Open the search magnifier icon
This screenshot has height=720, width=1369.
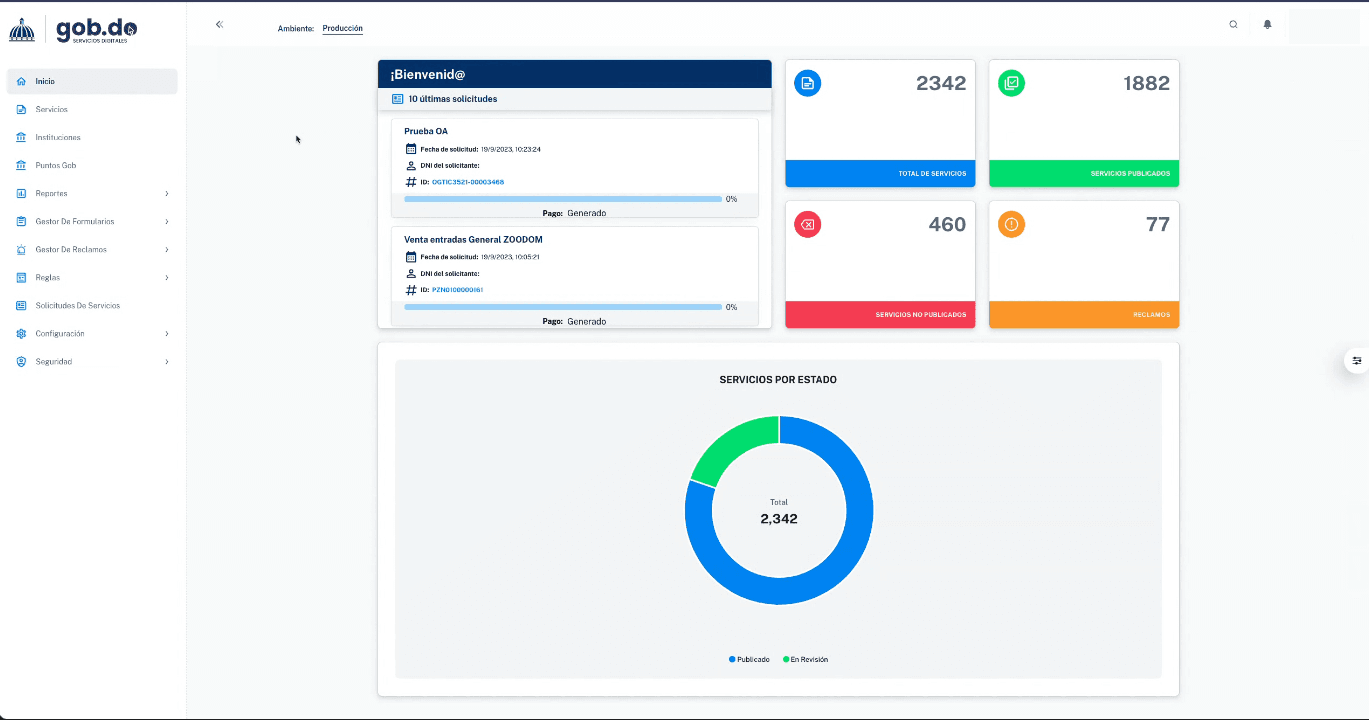[1233, 24]
